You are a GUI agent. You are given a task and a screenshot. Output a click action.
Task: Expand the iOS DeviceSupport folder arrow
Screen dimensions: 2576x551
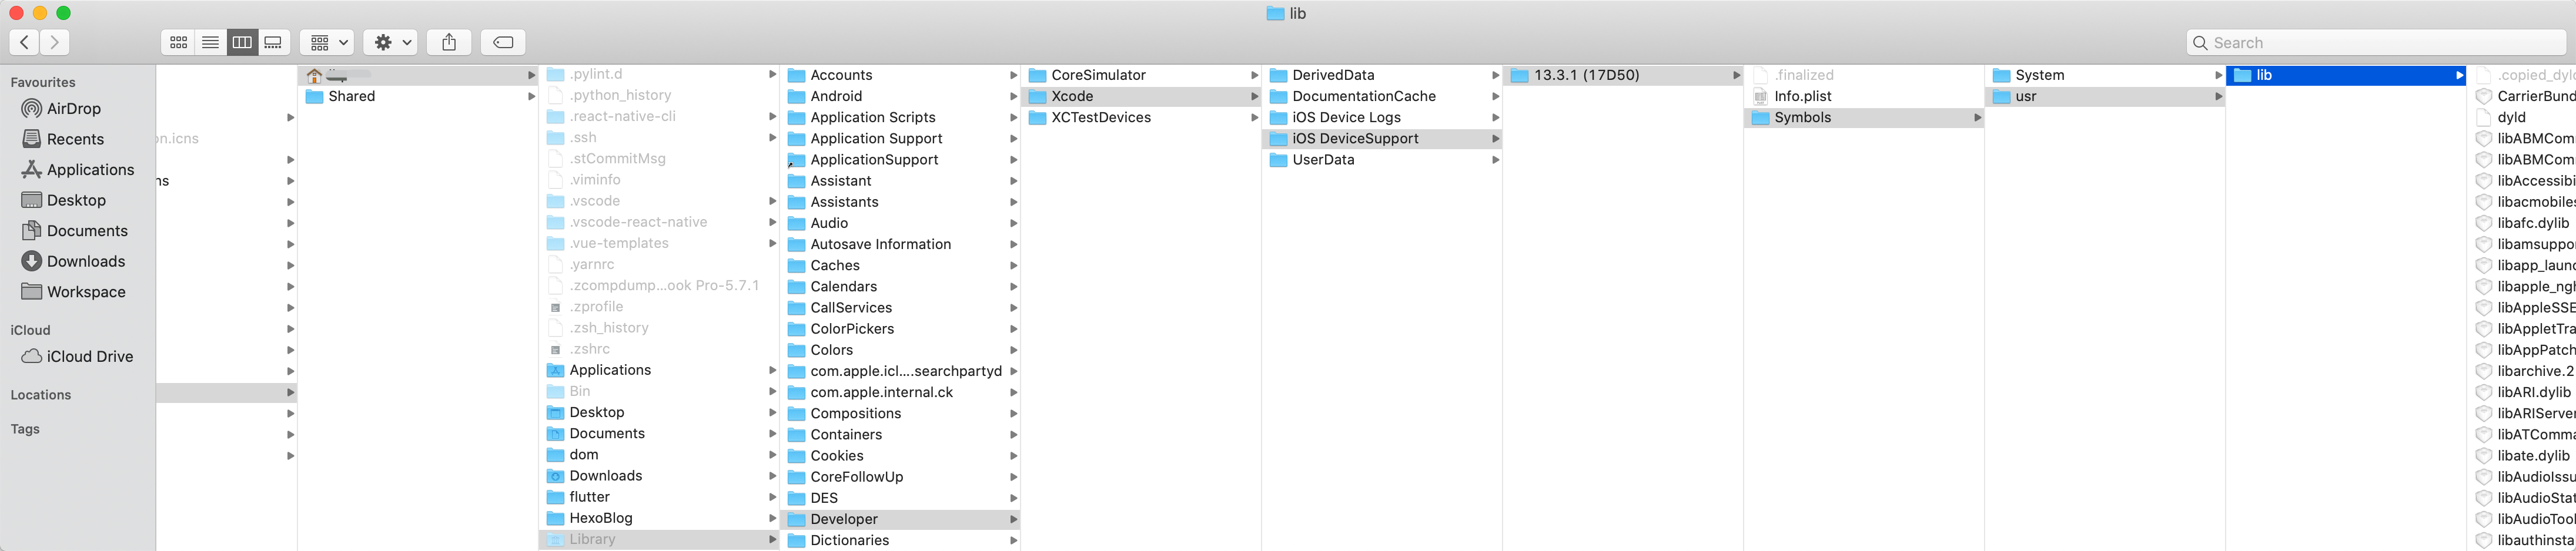click(x=1495, y=139)
